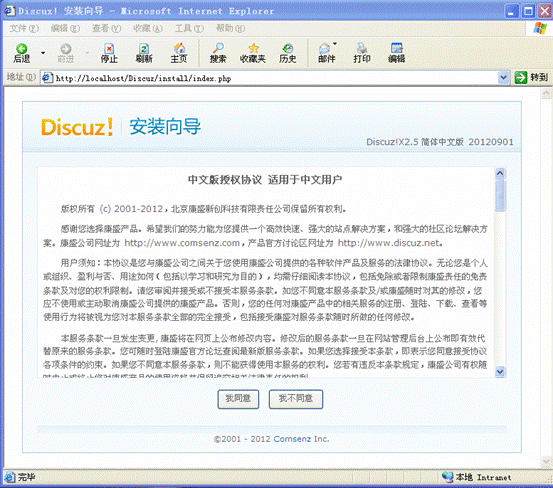
Task: Click the page icon in the address bar
Action: point(47,78)
